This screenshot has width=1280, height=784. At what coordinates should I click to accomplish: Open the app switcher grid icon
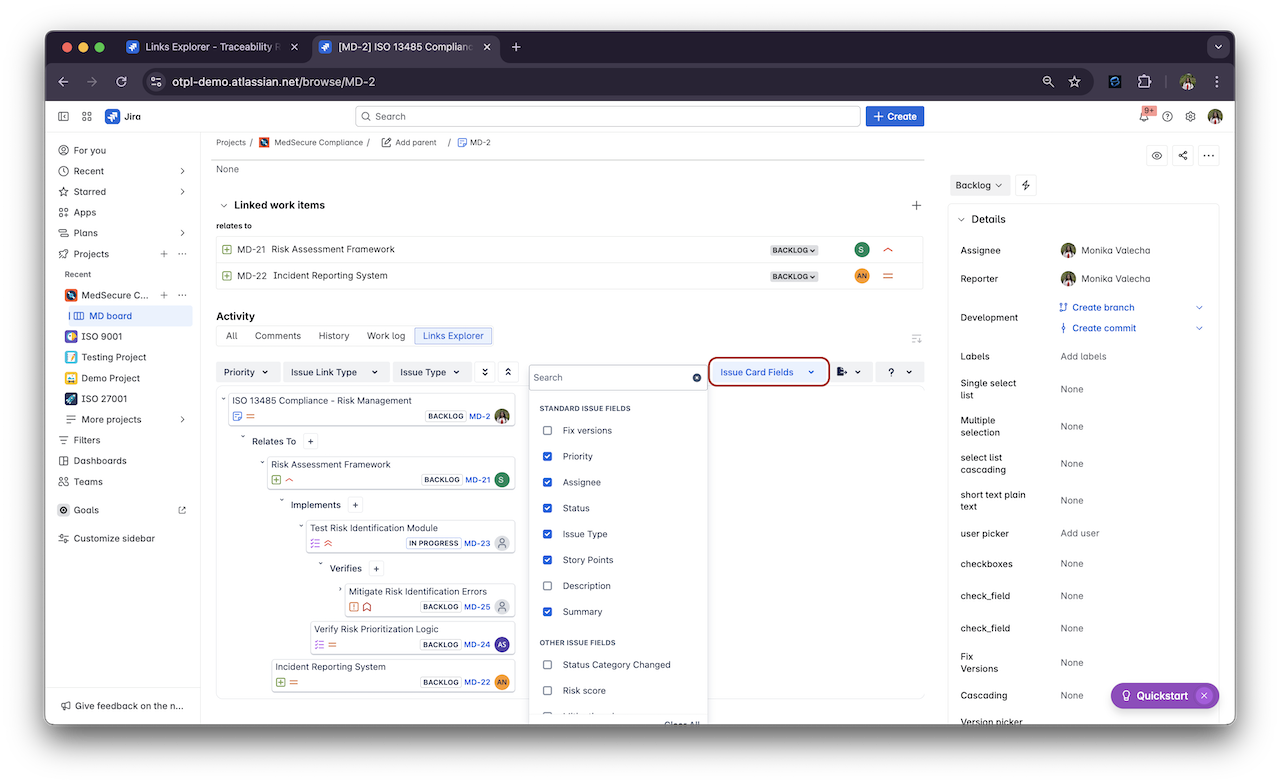tap(87, 117)
